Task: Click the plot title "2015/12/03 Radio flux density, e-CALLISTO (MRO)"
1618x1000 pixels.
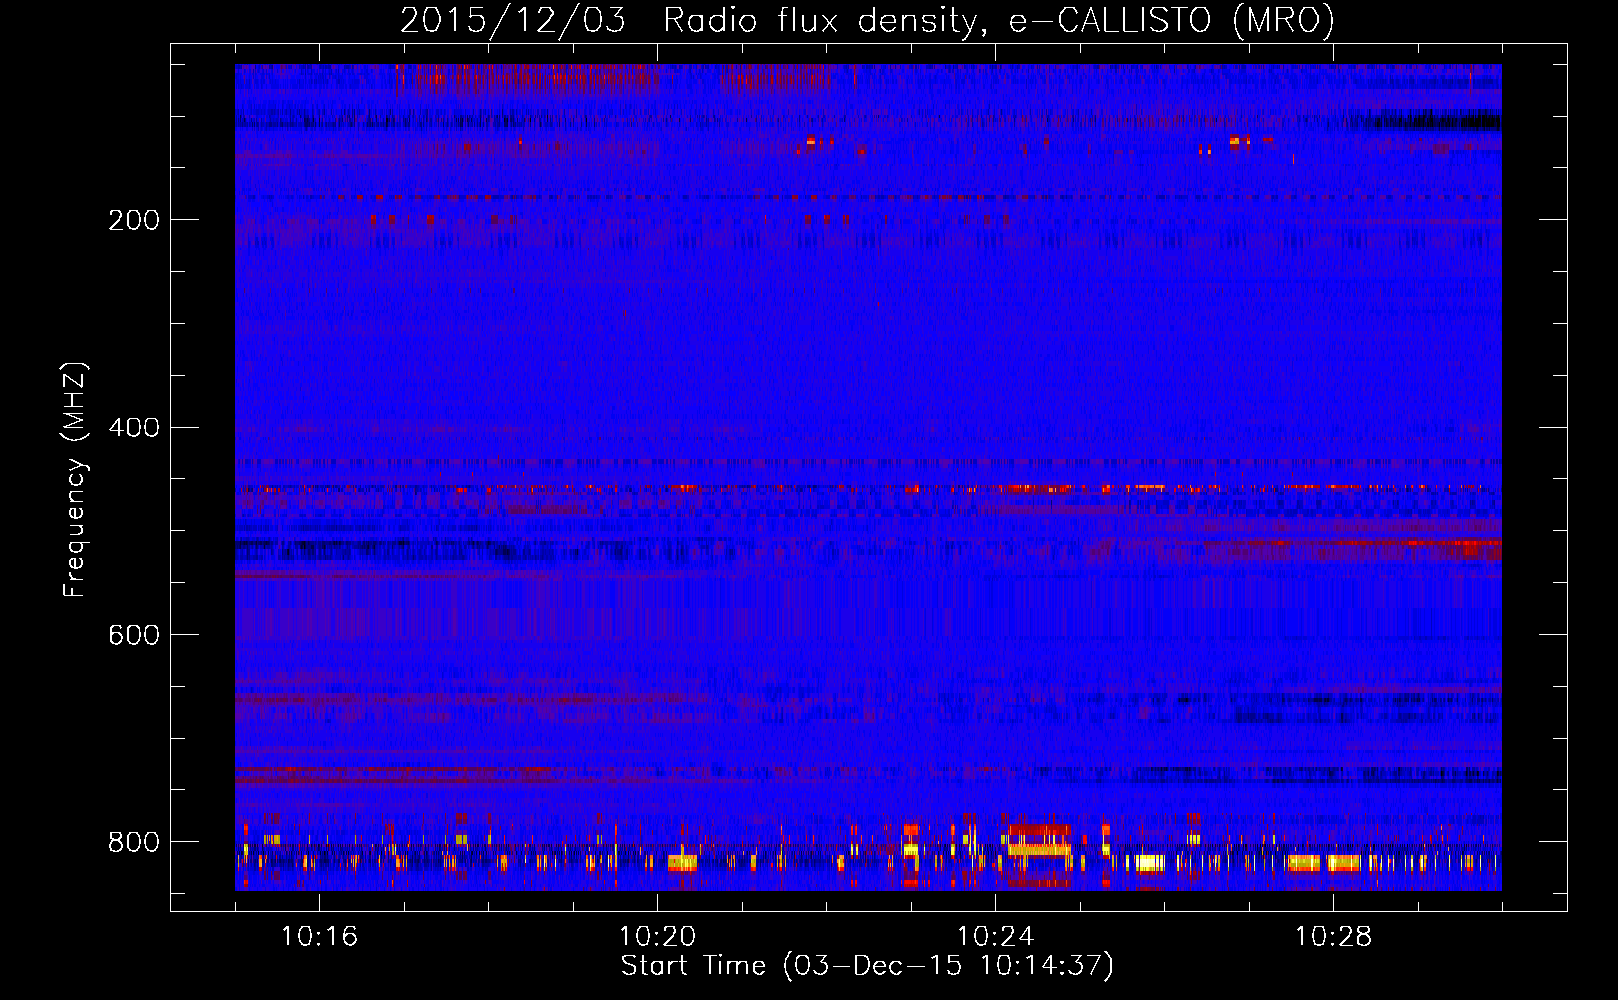Action: point(867,21)
